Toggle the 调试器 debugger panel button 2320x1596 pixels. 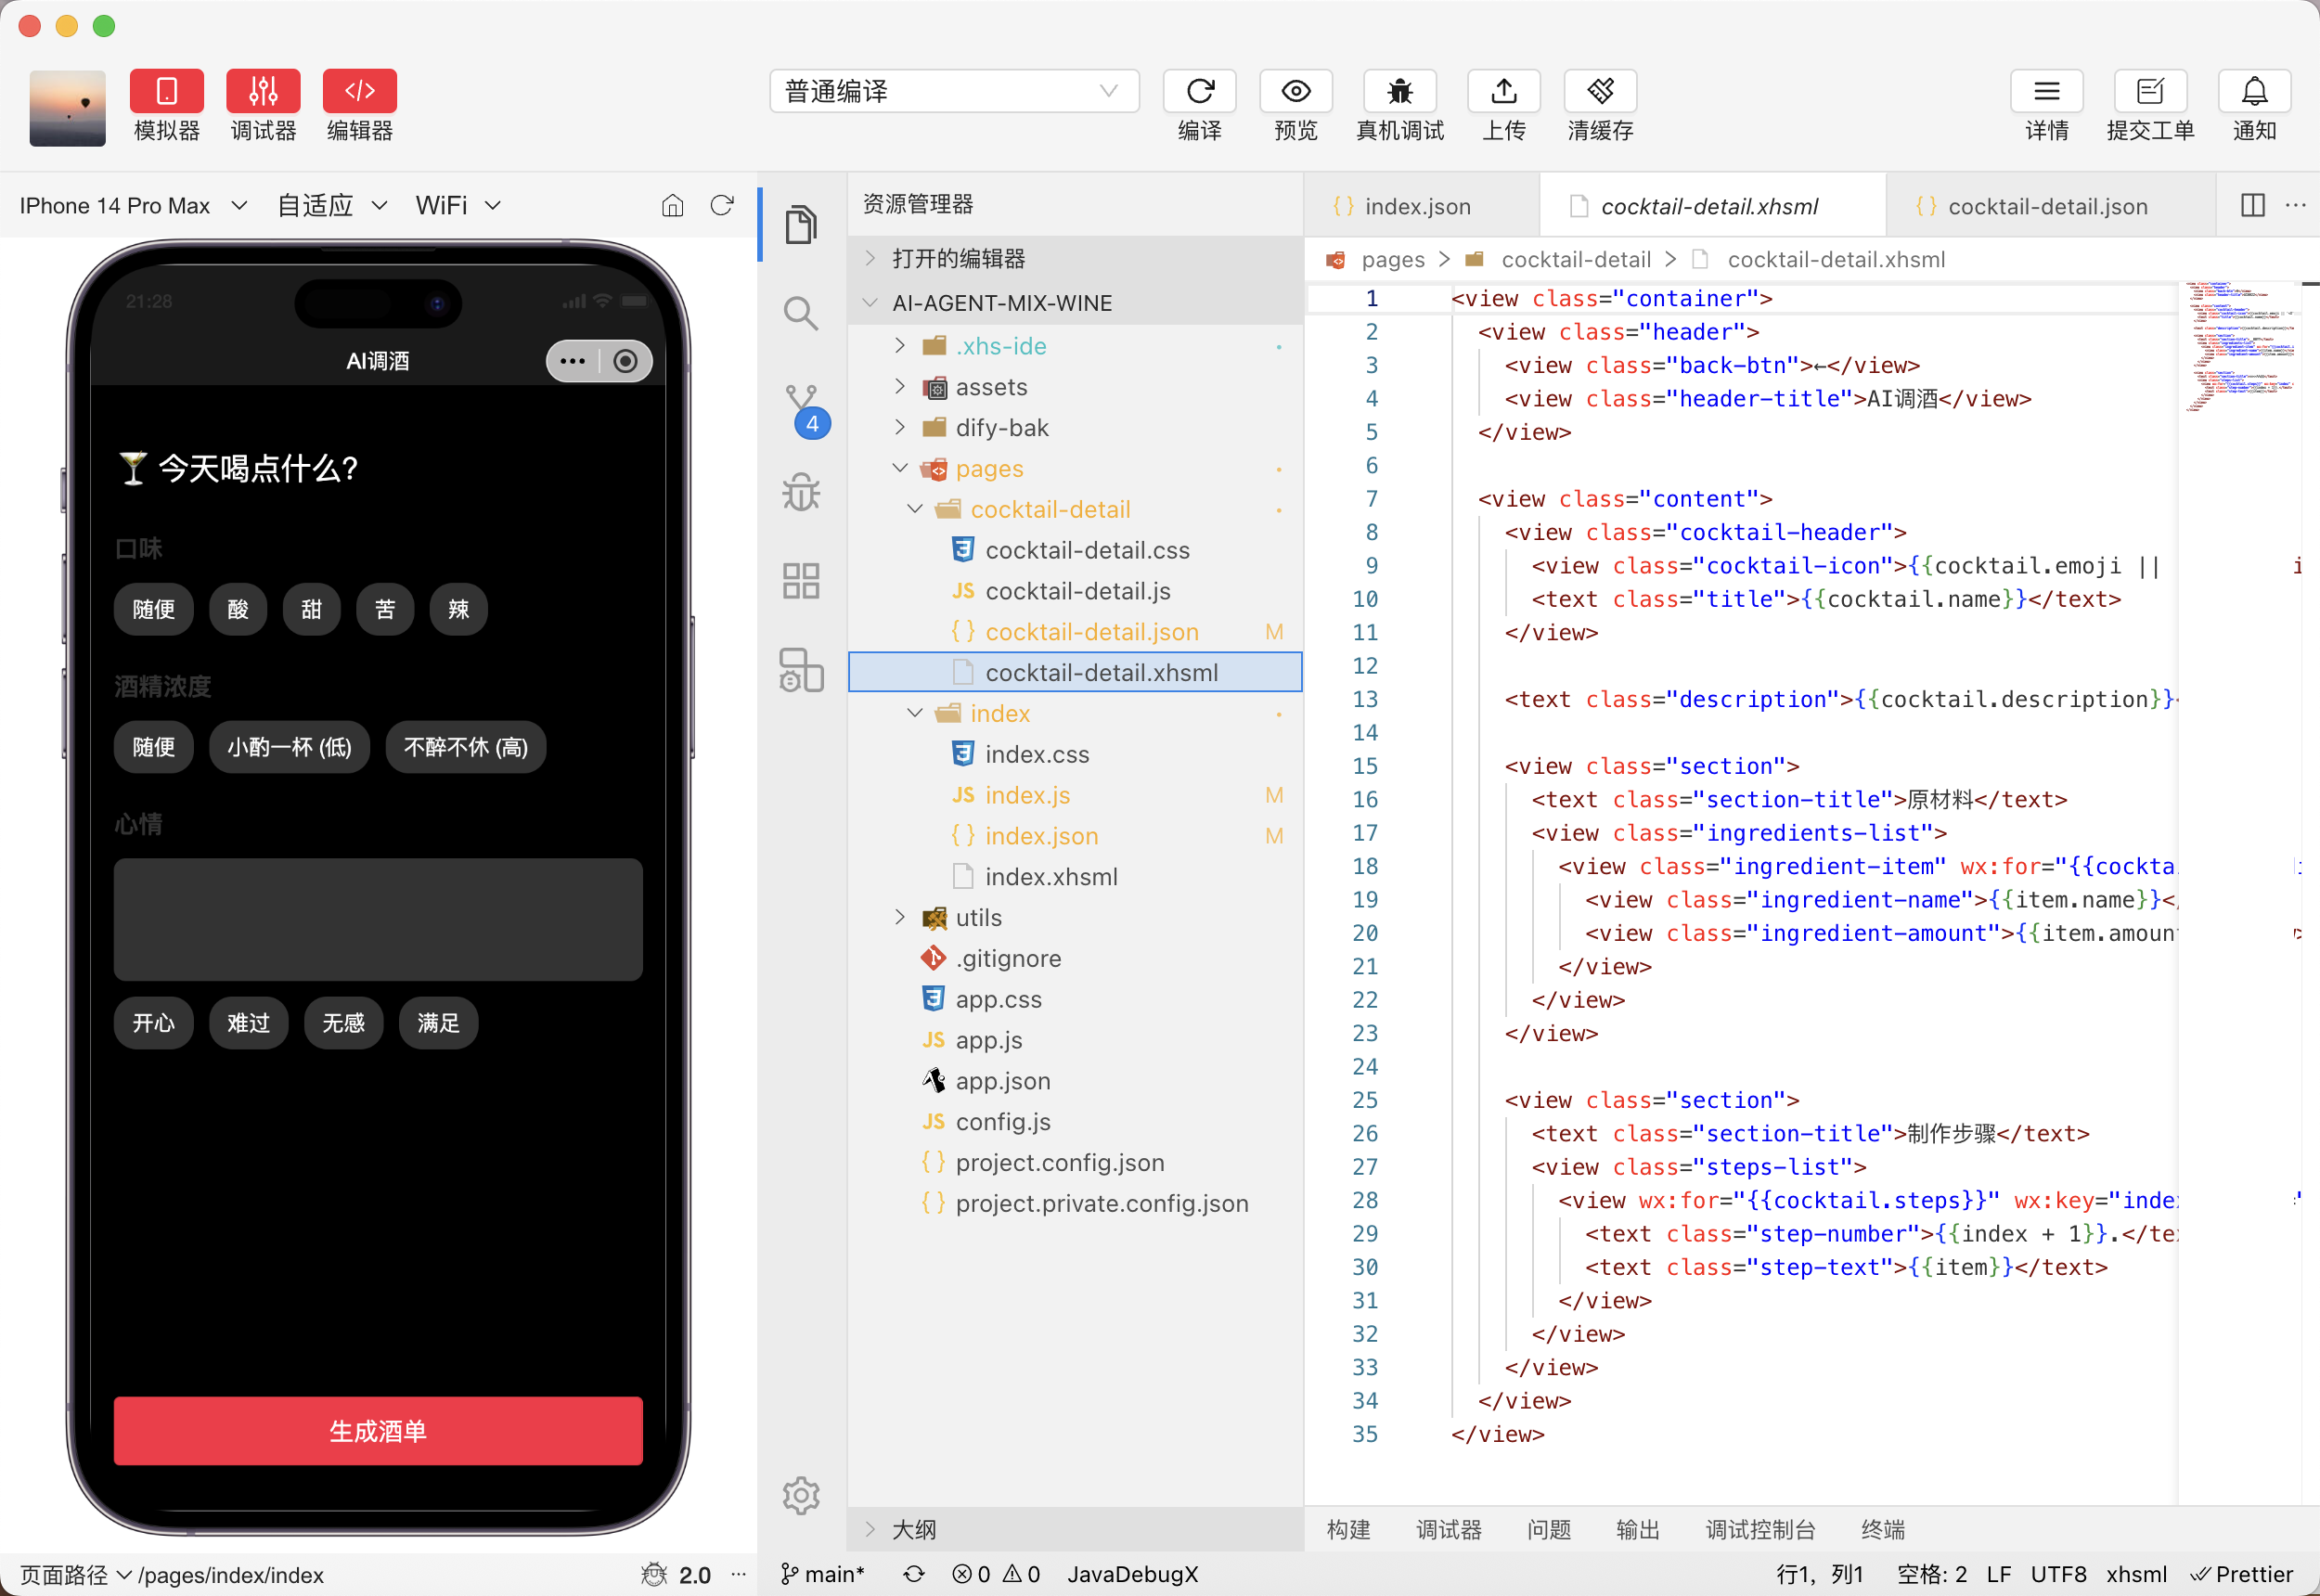pos(263,92)
